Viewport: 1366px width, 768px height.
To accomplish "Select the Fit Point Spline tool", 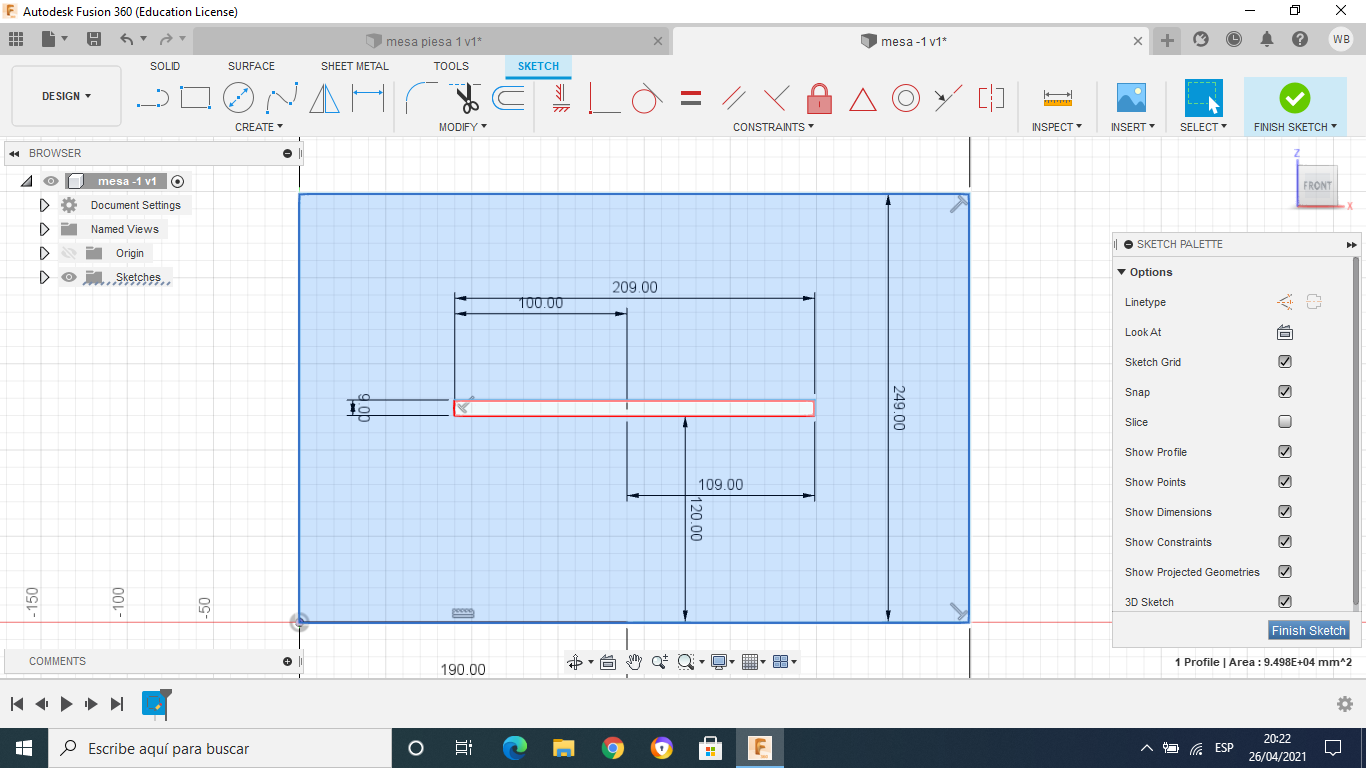I will [x=282, y=98].
